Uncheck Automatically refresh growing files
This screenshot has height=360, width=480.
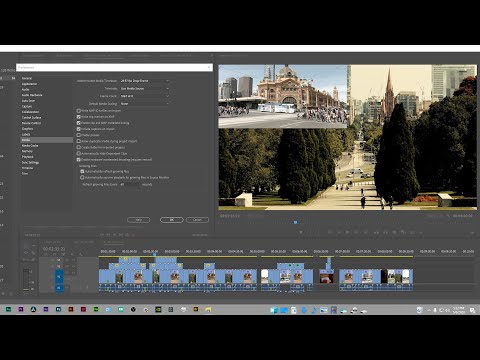click(x=82, y=171)
